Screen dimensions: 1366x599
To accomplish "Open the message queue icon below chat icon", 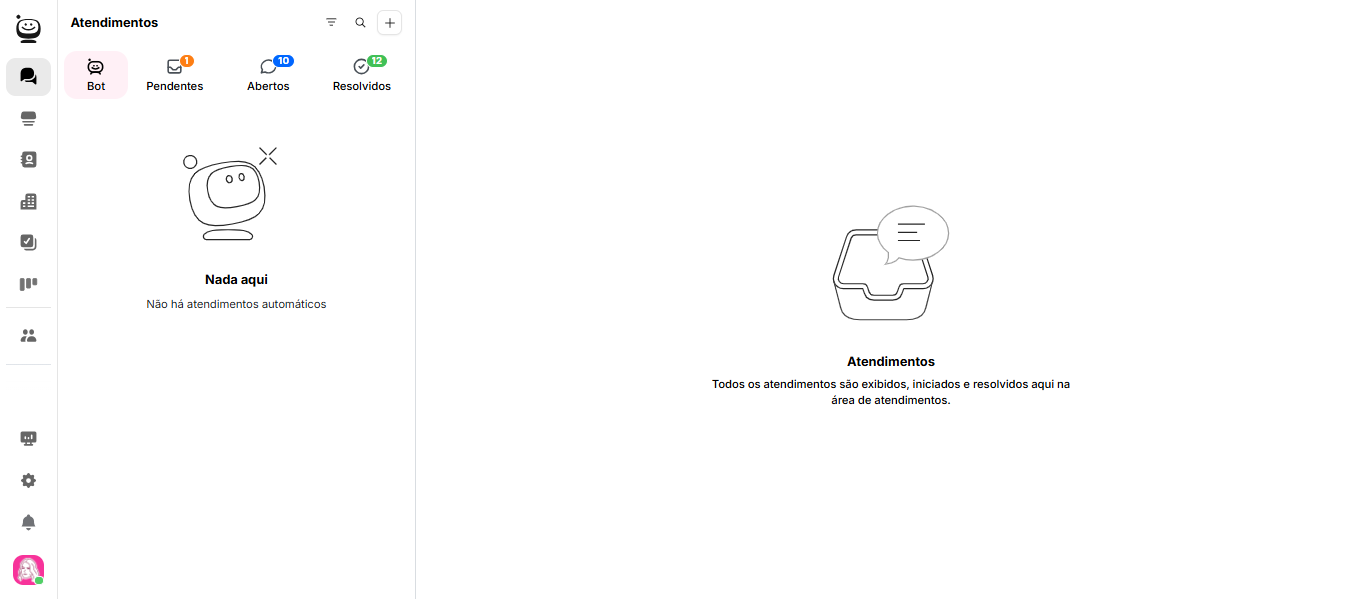I will [x=28, y=119].
